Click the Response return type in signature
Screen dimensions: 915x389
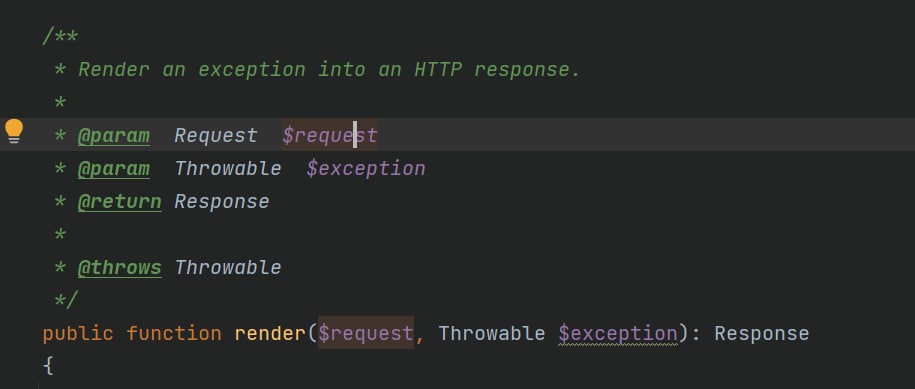coord(762,334)
